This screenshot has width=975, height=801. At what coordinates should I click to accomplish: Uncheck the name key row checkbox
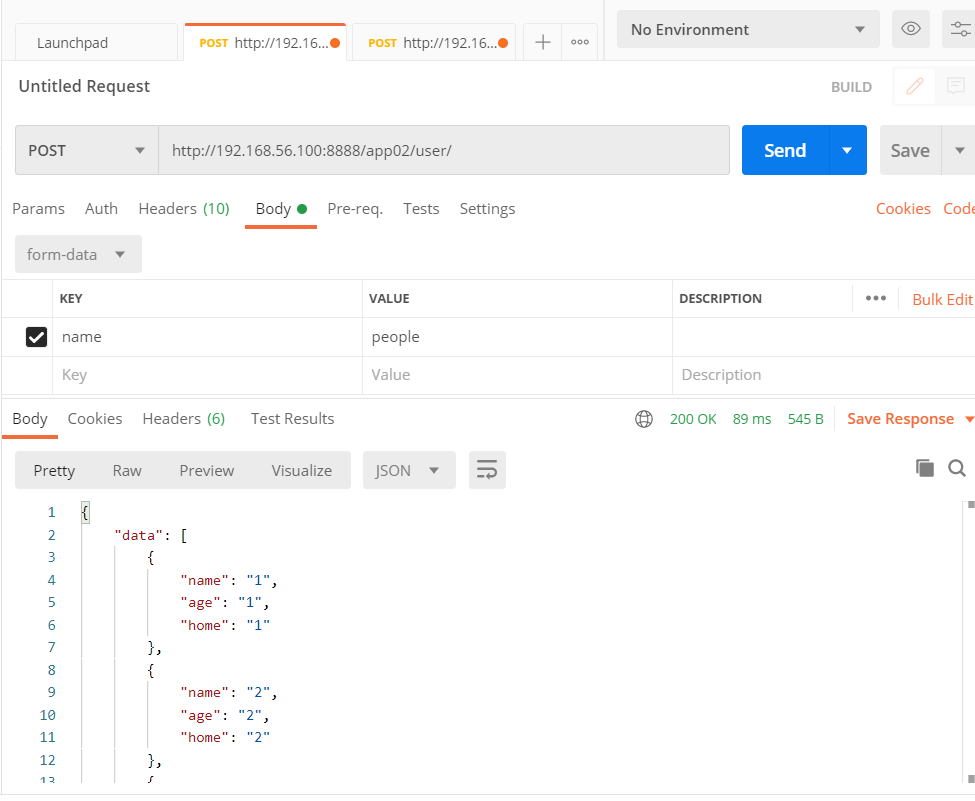tap(36, 337)
